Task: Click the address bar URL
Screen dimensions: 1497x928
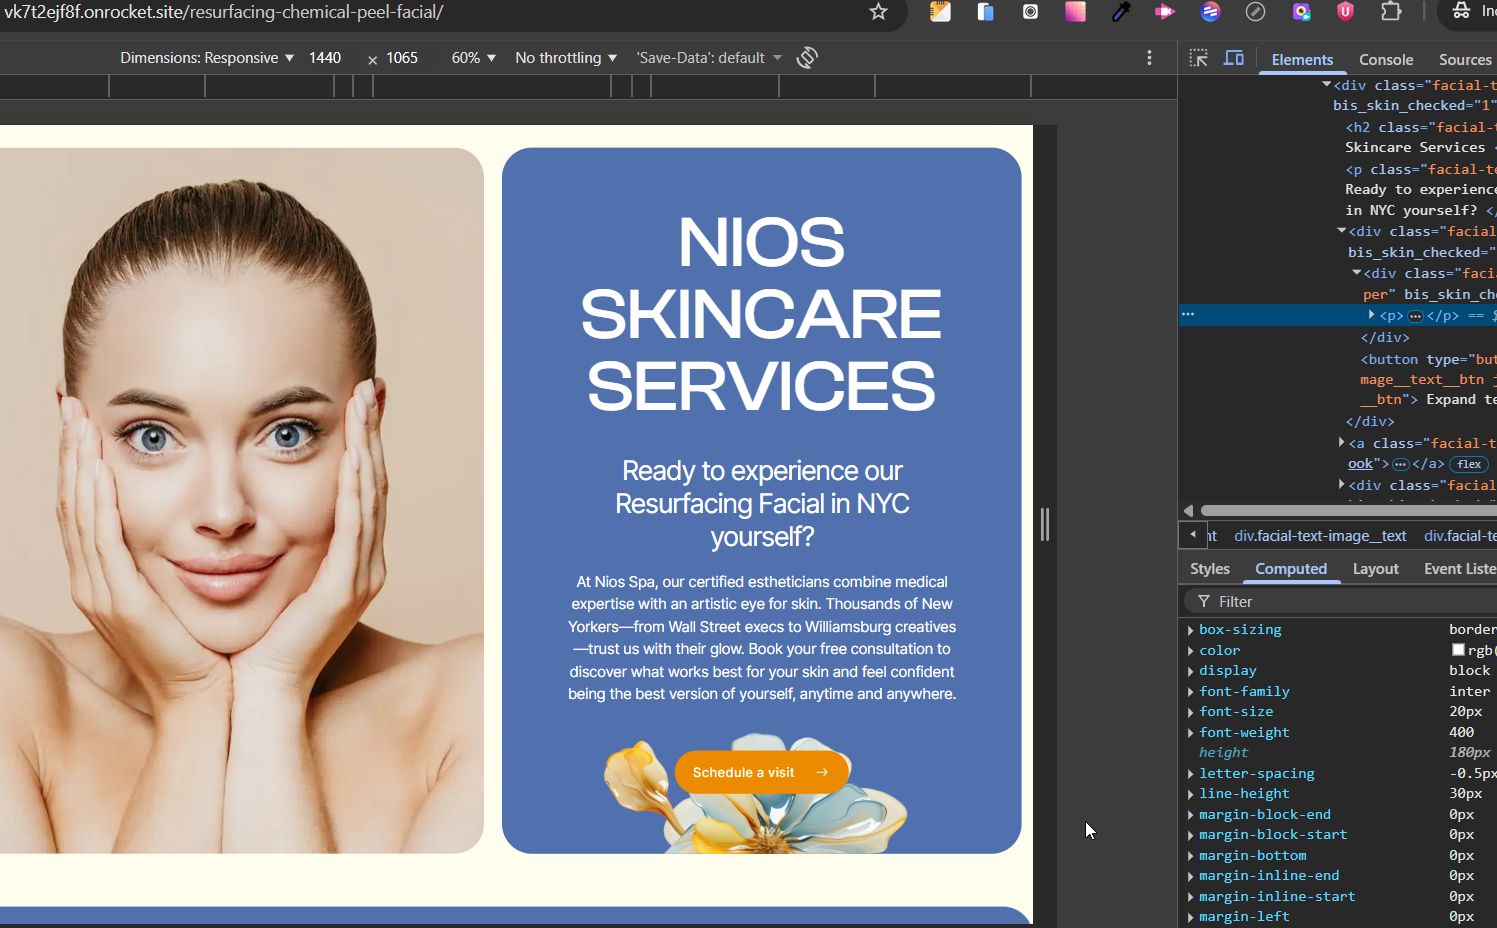Action: click(x=224, y=12)
